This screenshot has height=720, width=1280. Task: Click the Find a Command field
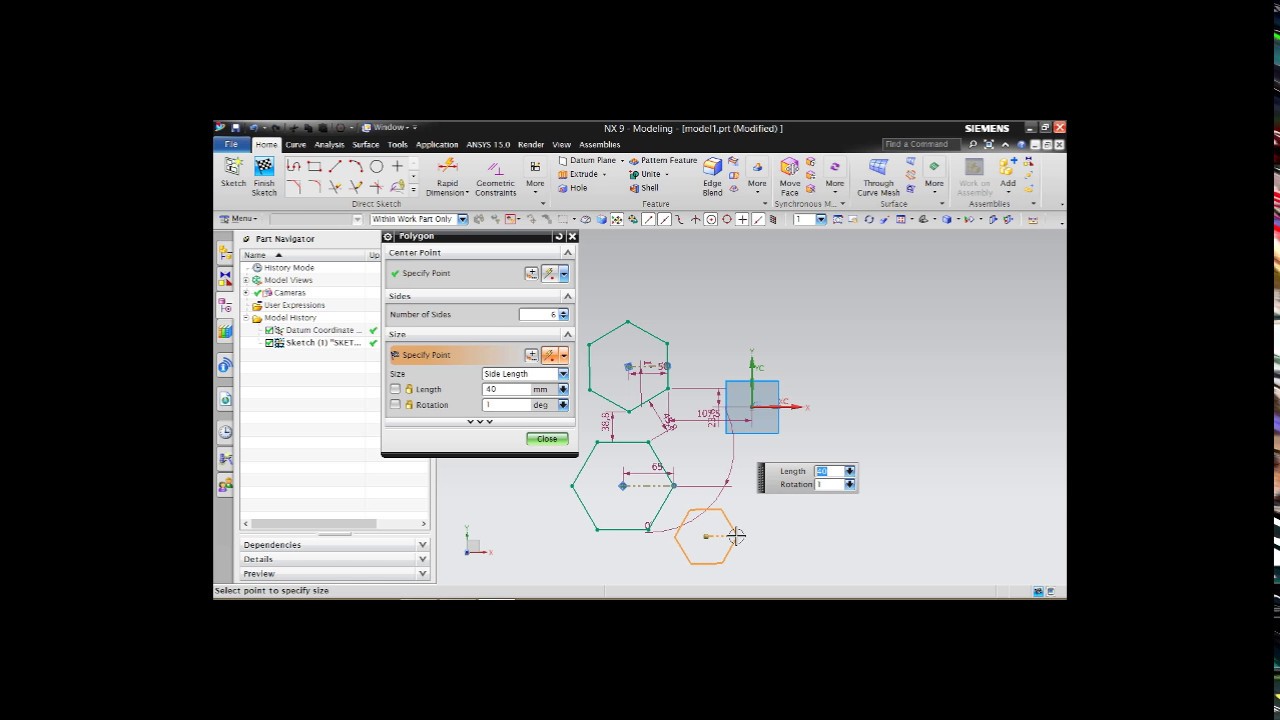(x=923, y=144)
